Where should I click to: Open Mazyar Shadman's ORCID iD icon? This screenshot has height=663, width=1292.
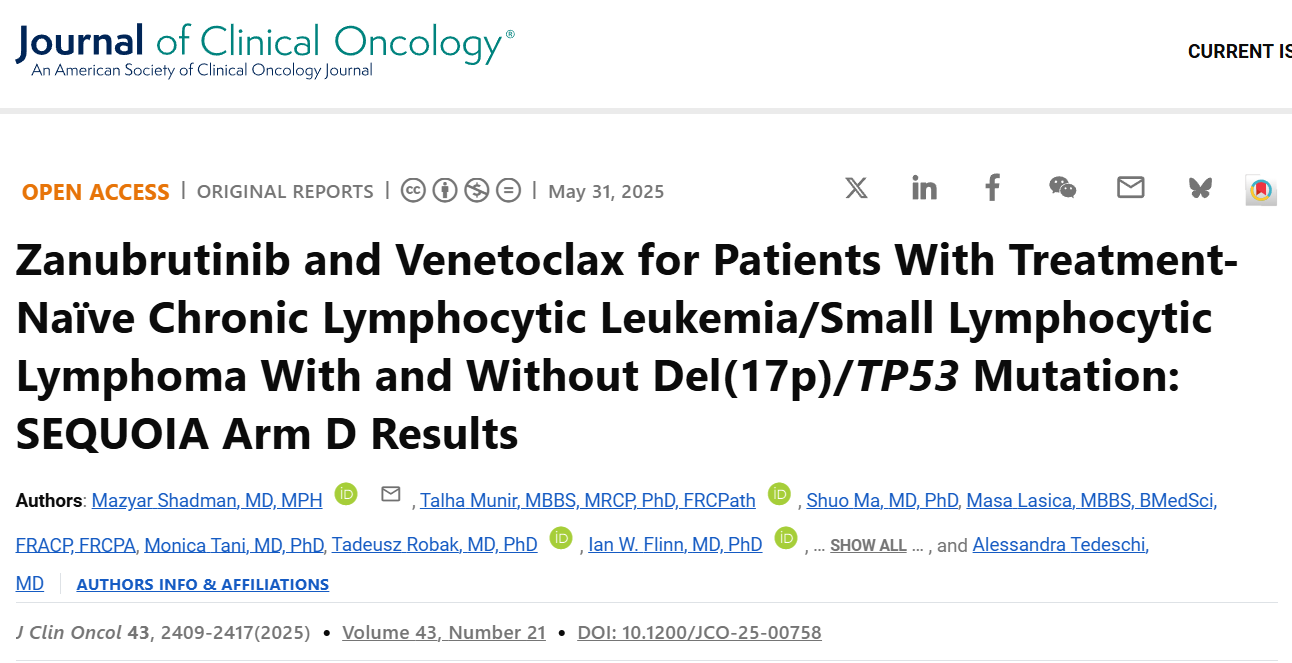tap(346, 494)
